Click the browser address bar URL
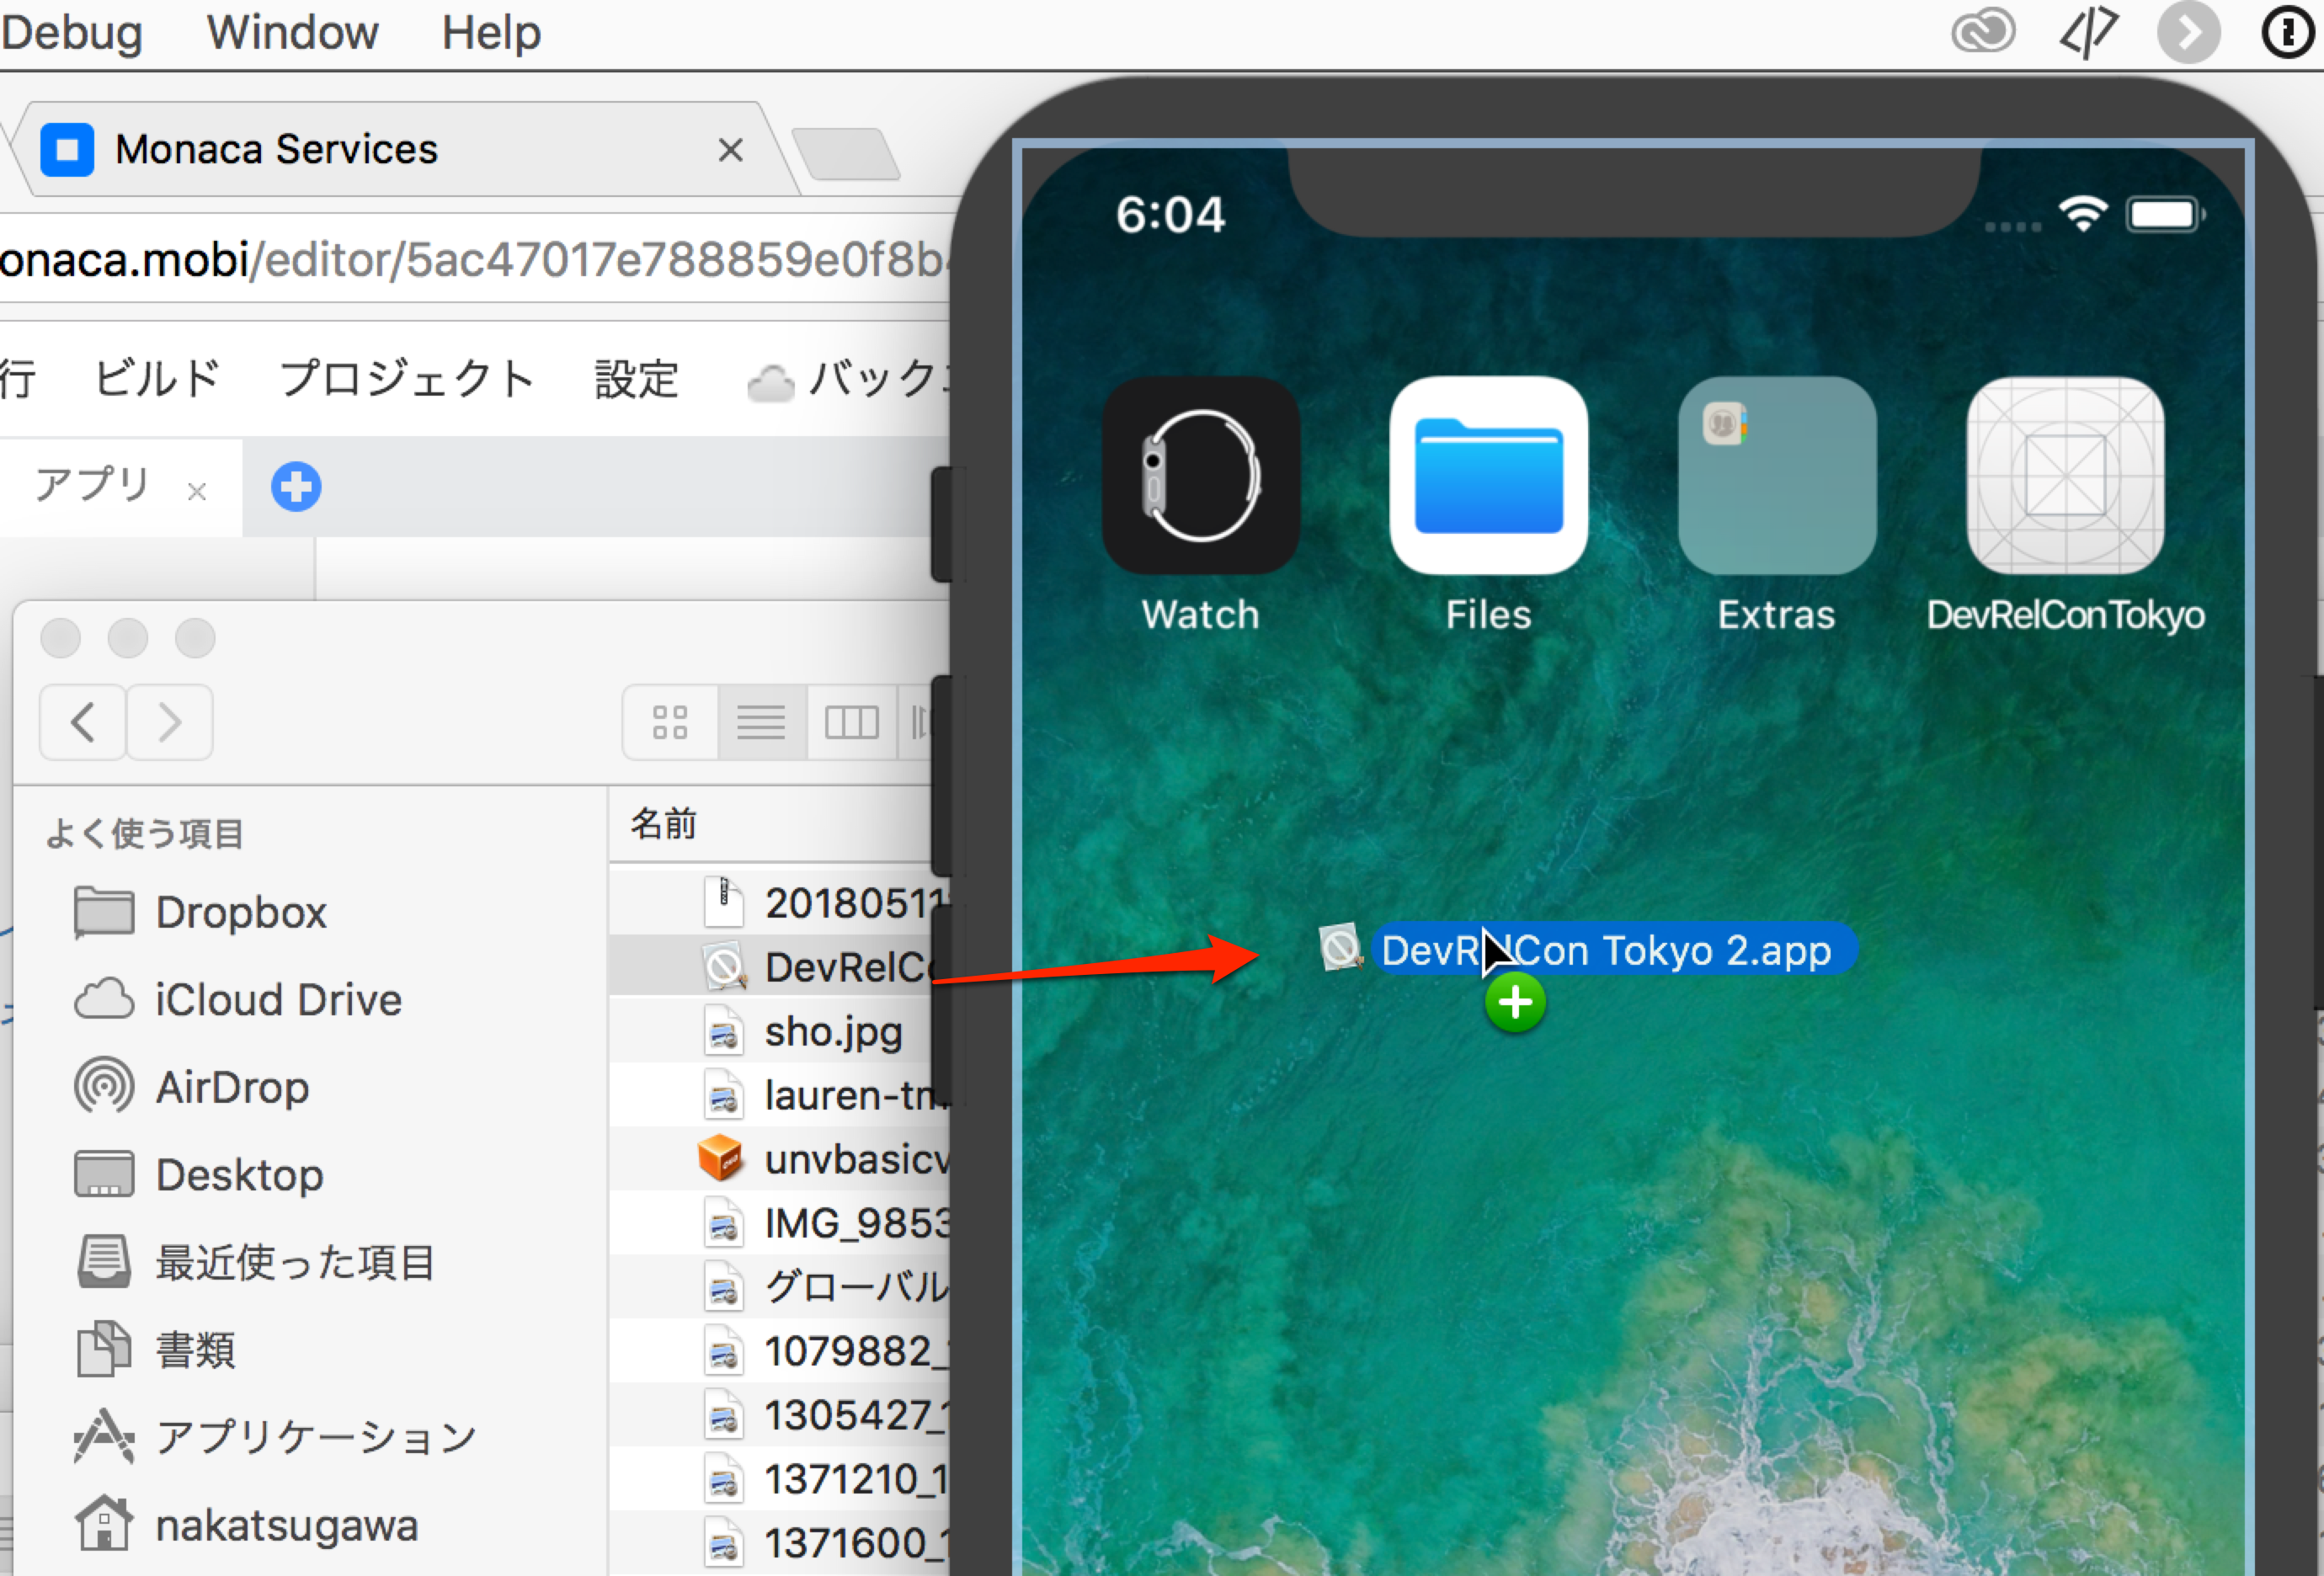The image size is (2324, 1576). [474, 261]
